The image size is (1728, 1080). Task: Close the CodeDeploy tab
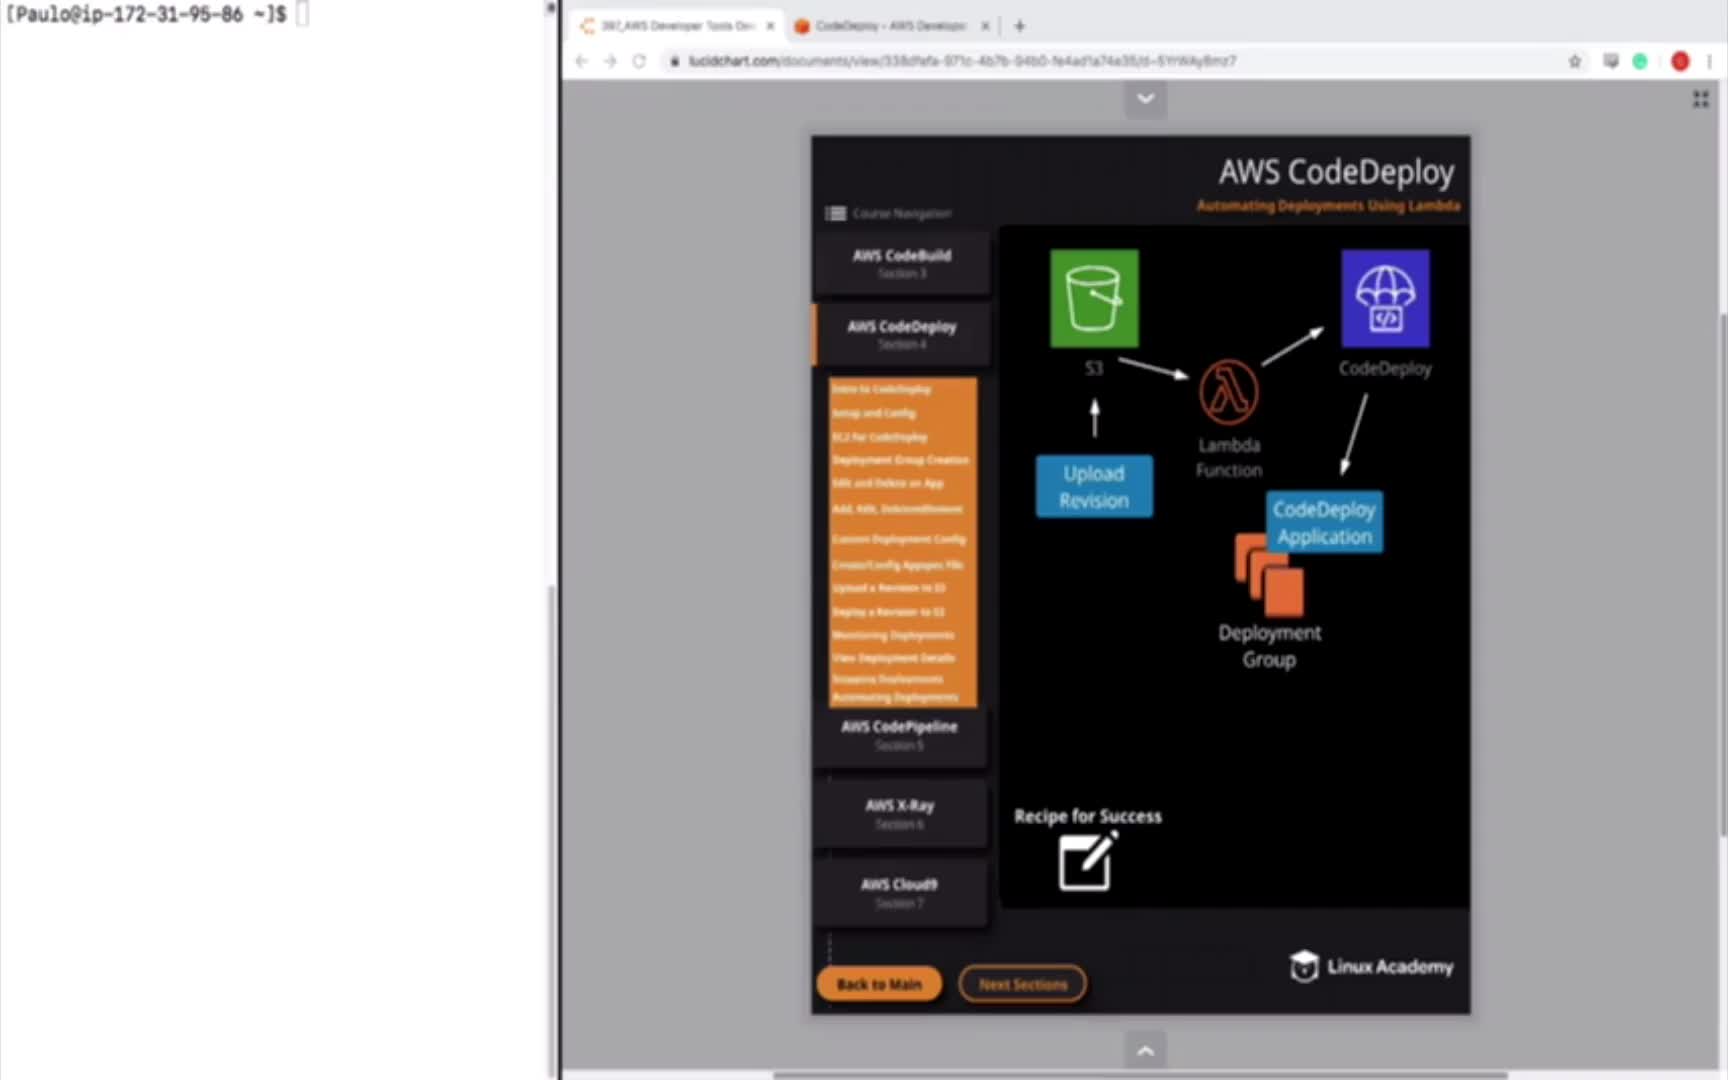tap(985, 26)
